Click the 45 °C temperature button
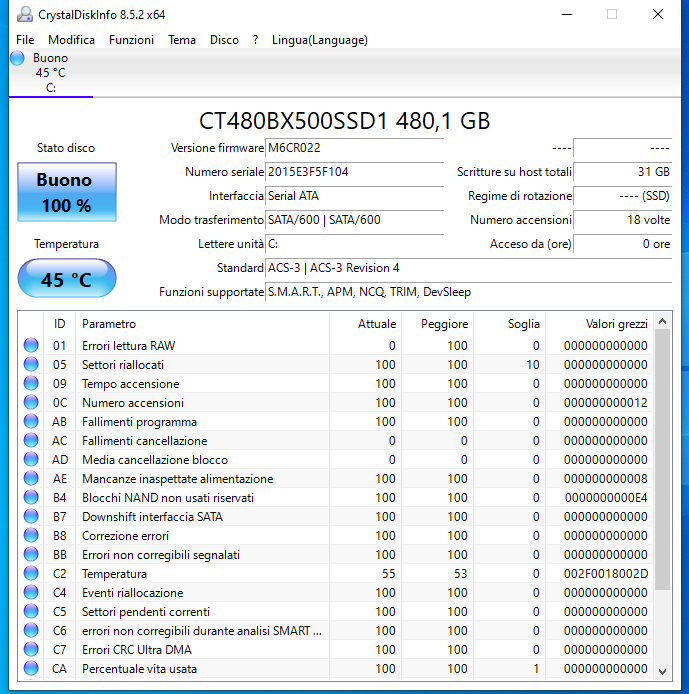This screenshot has height=694, width=689. 67,278
